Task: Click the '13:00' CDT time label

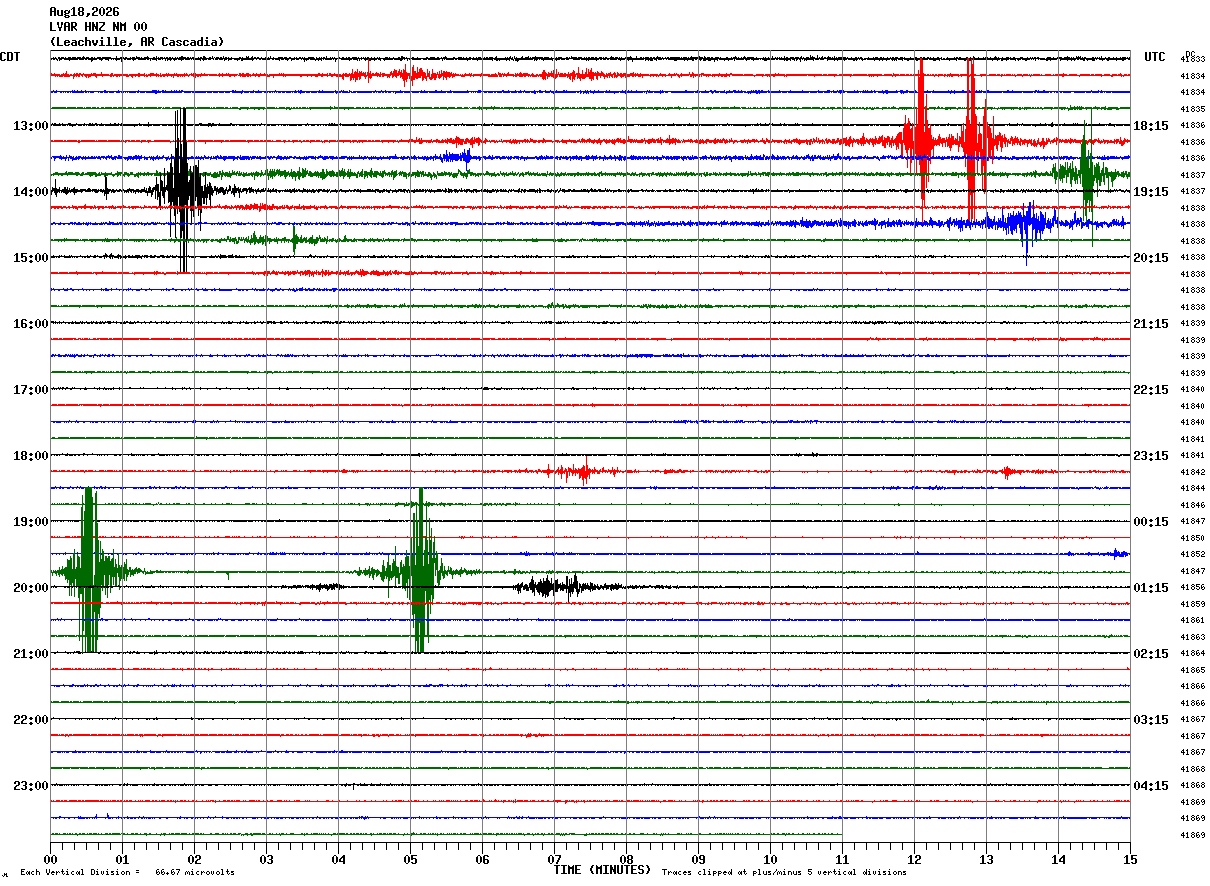Action: coord(31,126)
